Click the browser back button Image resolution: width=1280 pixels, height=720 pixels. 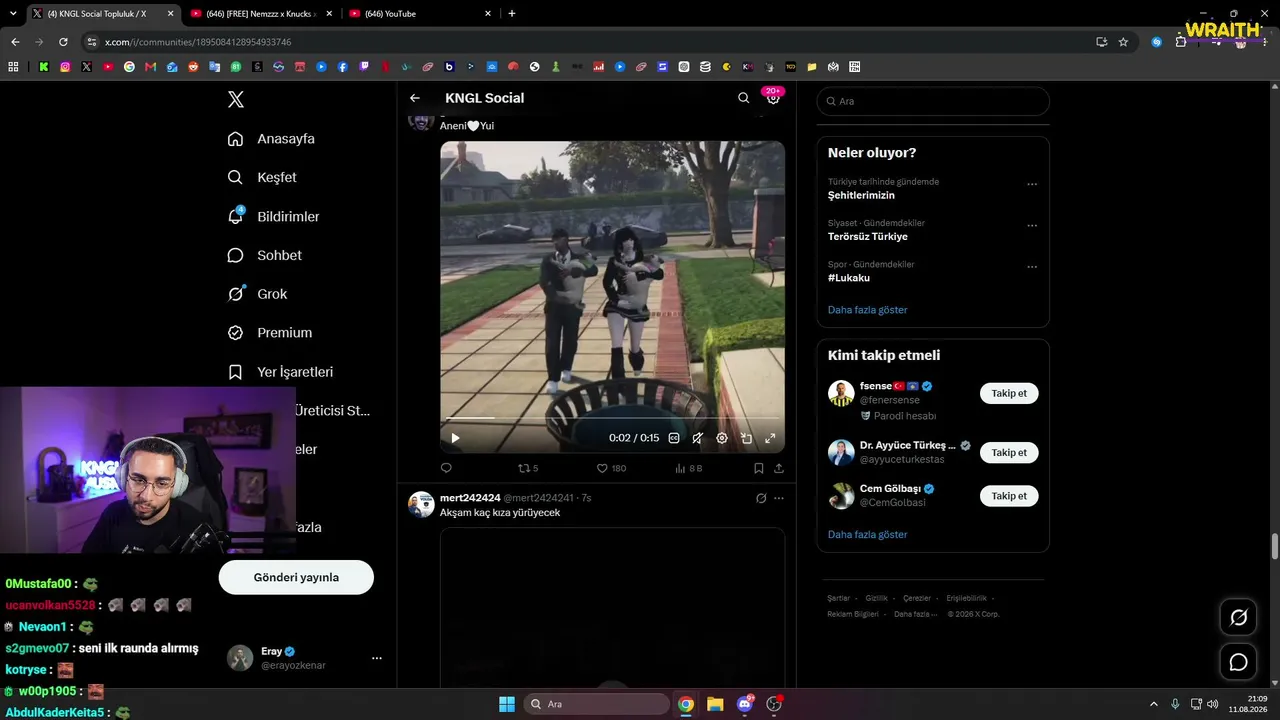click(15, 42)
